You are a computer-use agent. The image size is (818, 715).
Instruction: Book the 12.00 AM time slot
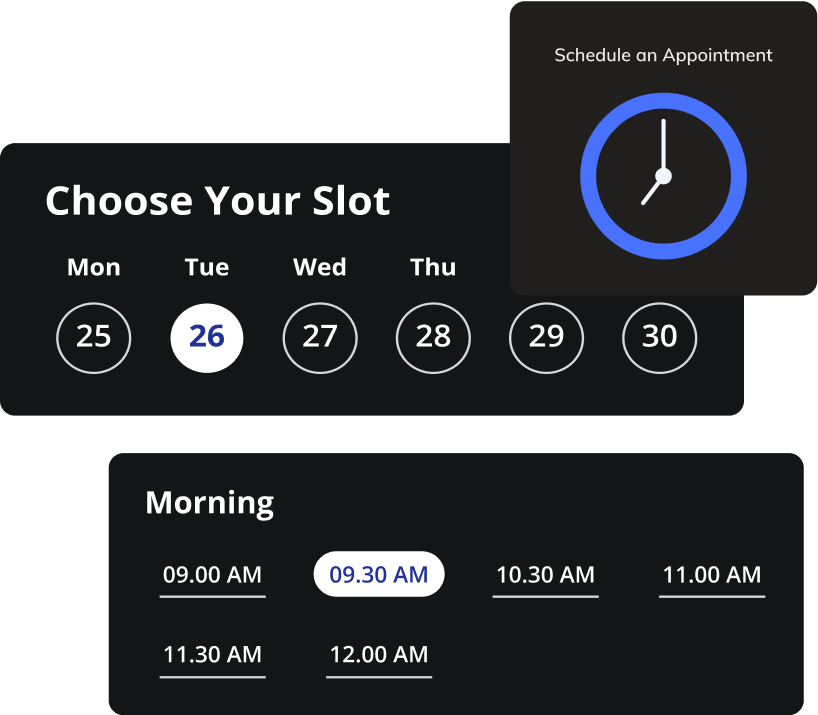tap(379, 655)
